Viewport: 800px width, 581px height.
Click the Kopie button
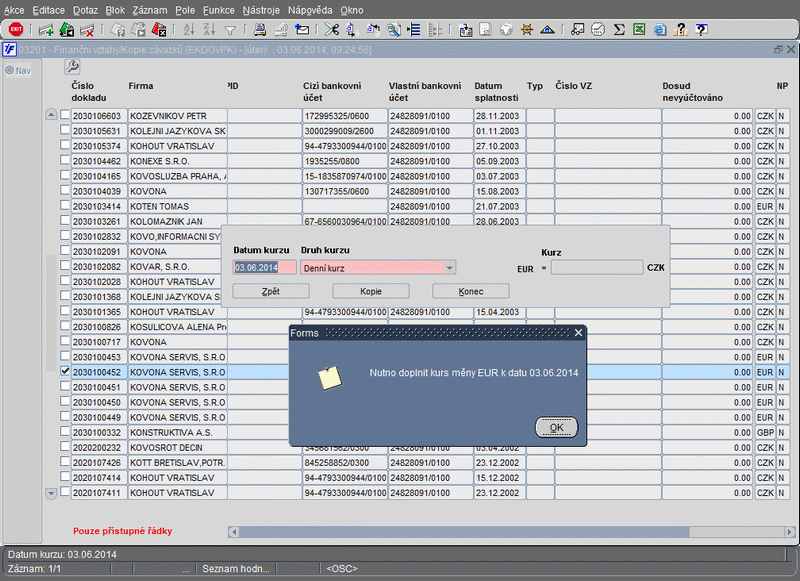tap(371, 291)
